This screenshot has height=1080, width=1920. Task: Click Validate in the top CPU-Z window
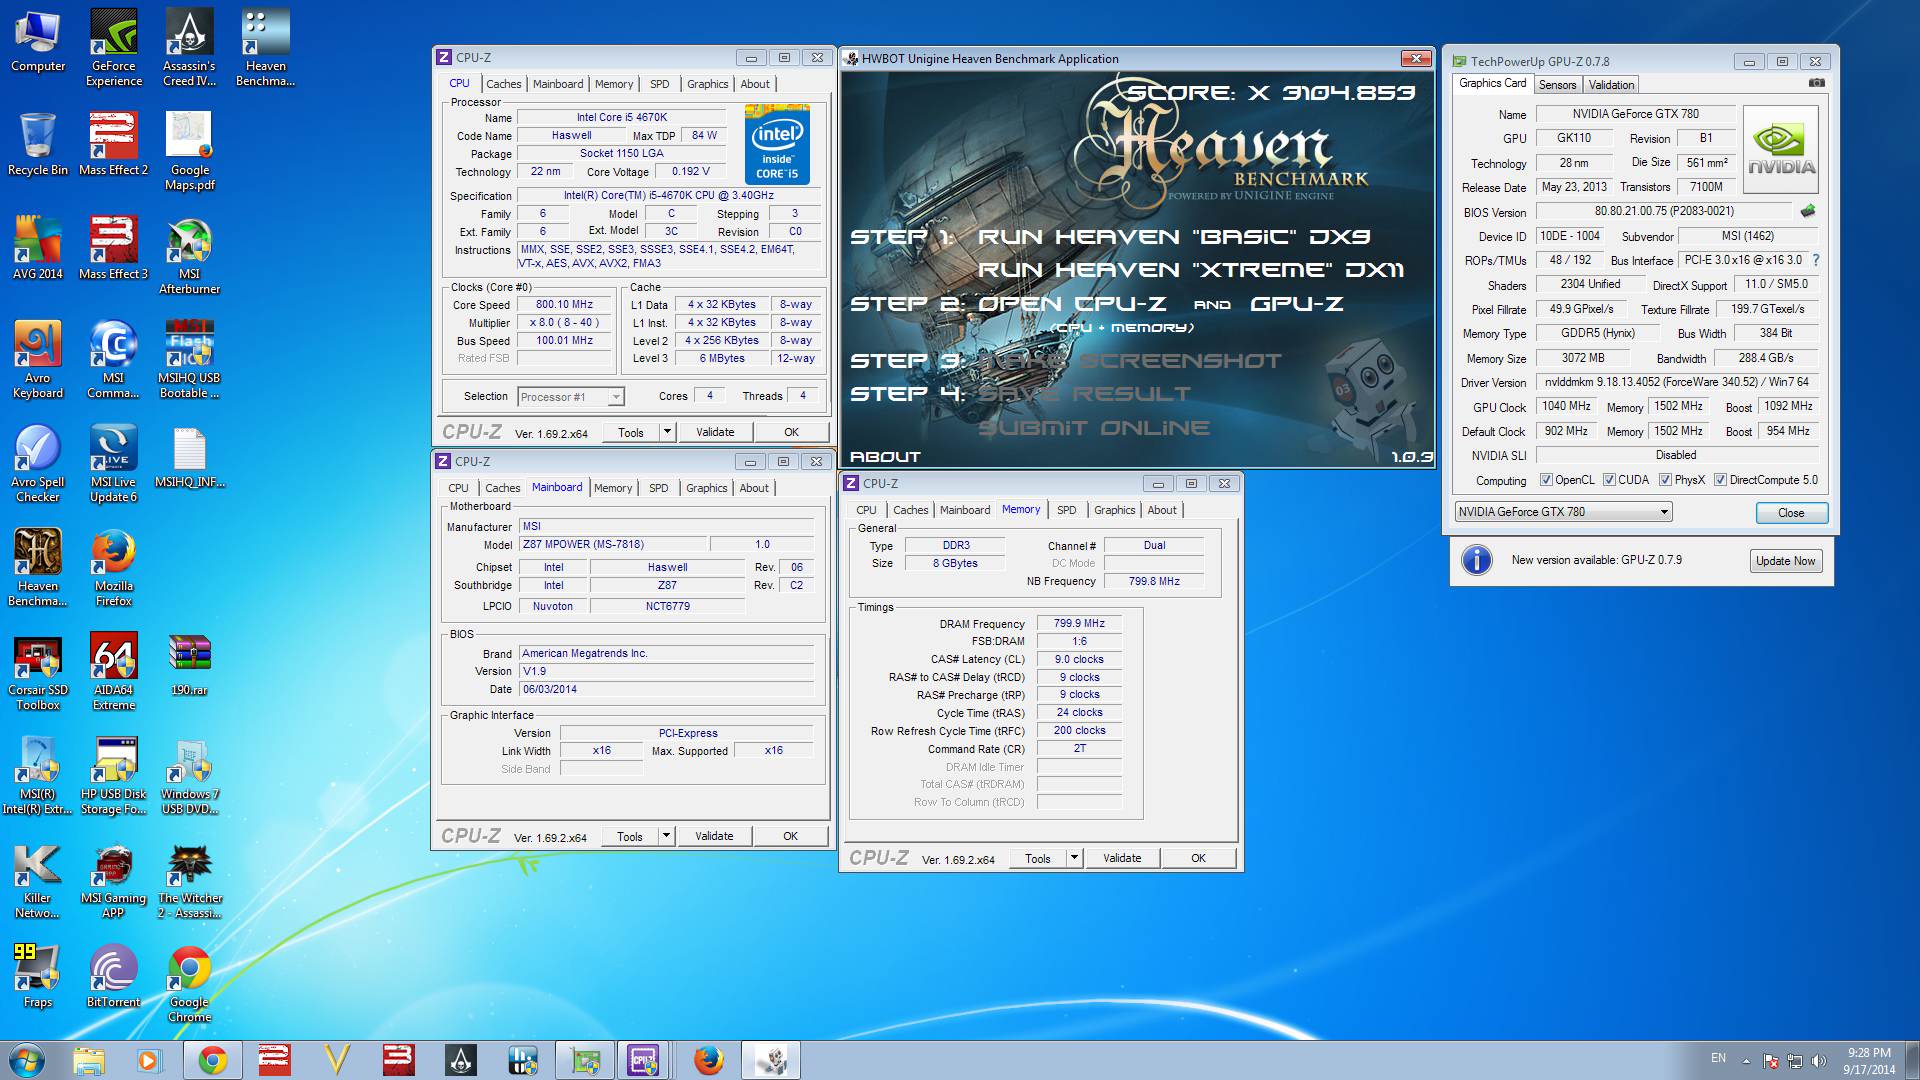[715, 432]
